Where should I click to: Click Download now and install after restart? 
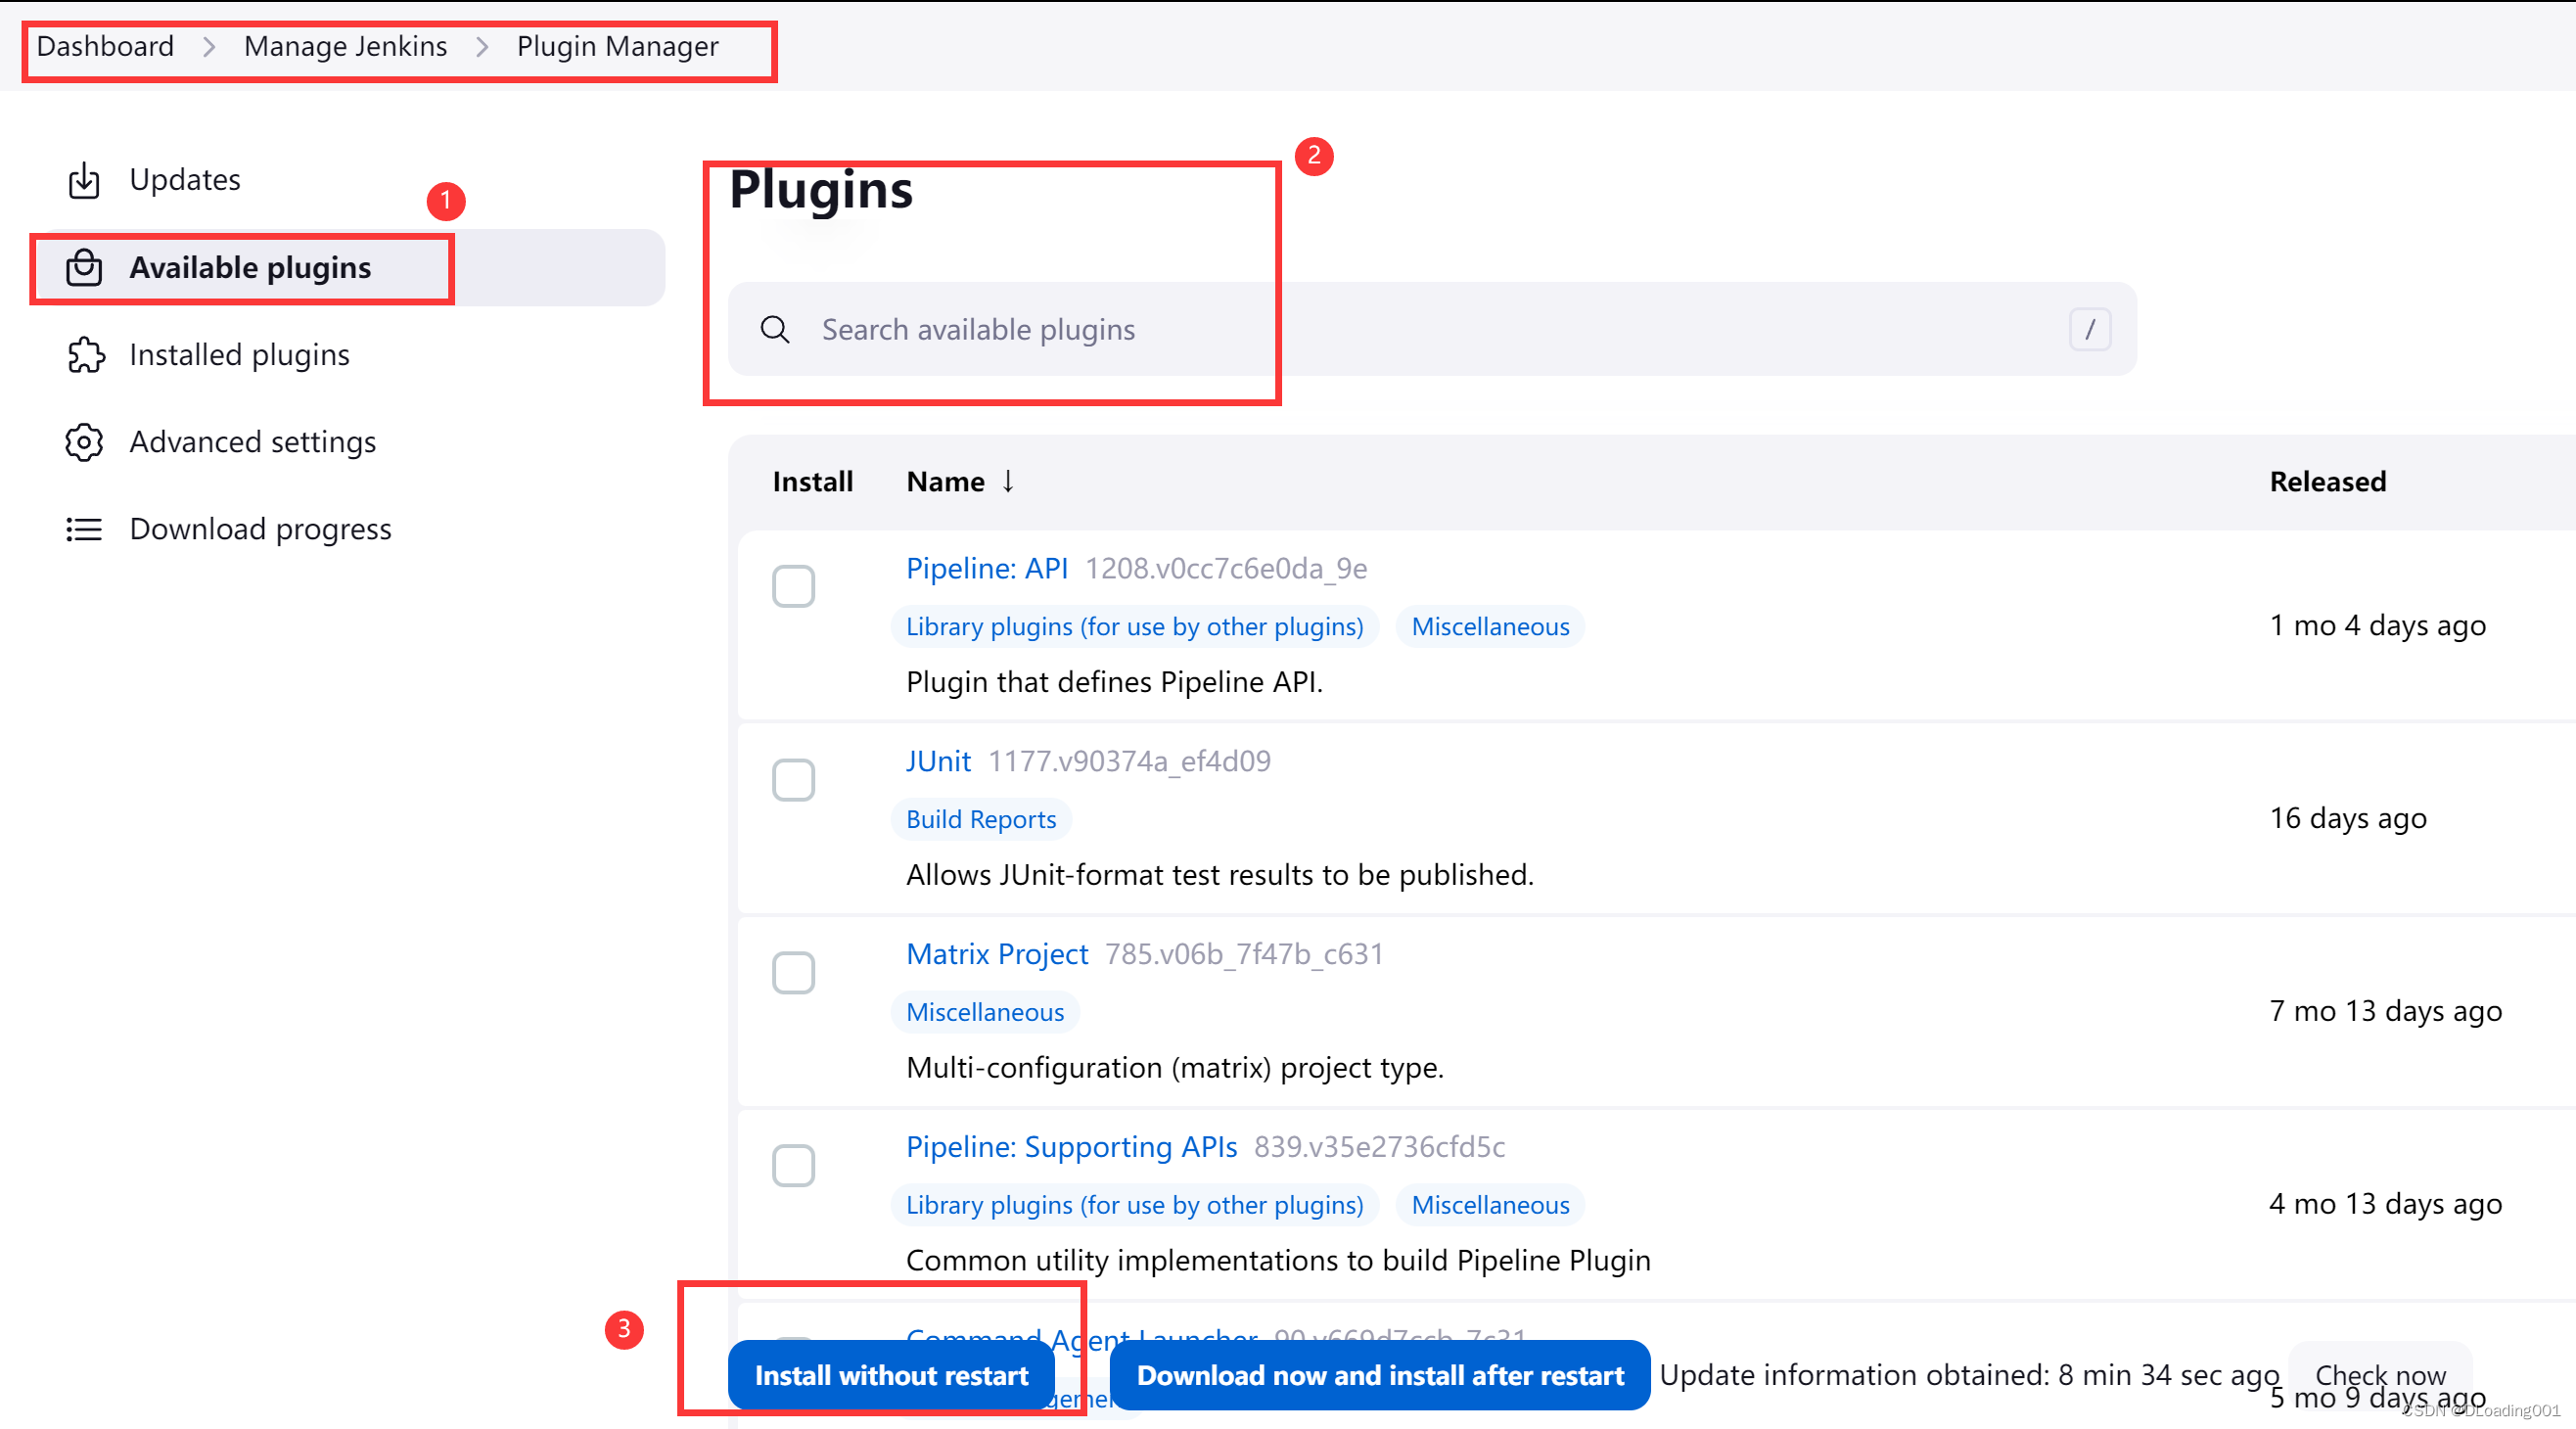tap(1380, 1375)
